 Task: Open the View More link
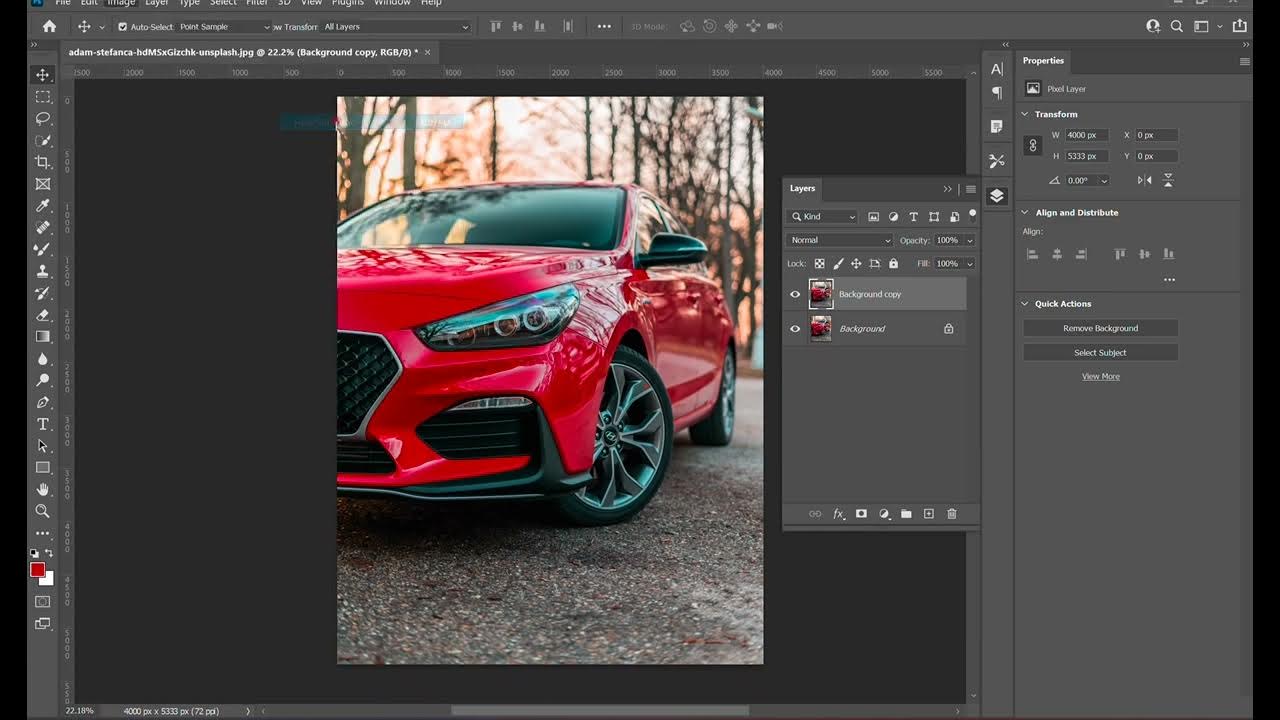pyautogui.click(x=1100, y=376)
